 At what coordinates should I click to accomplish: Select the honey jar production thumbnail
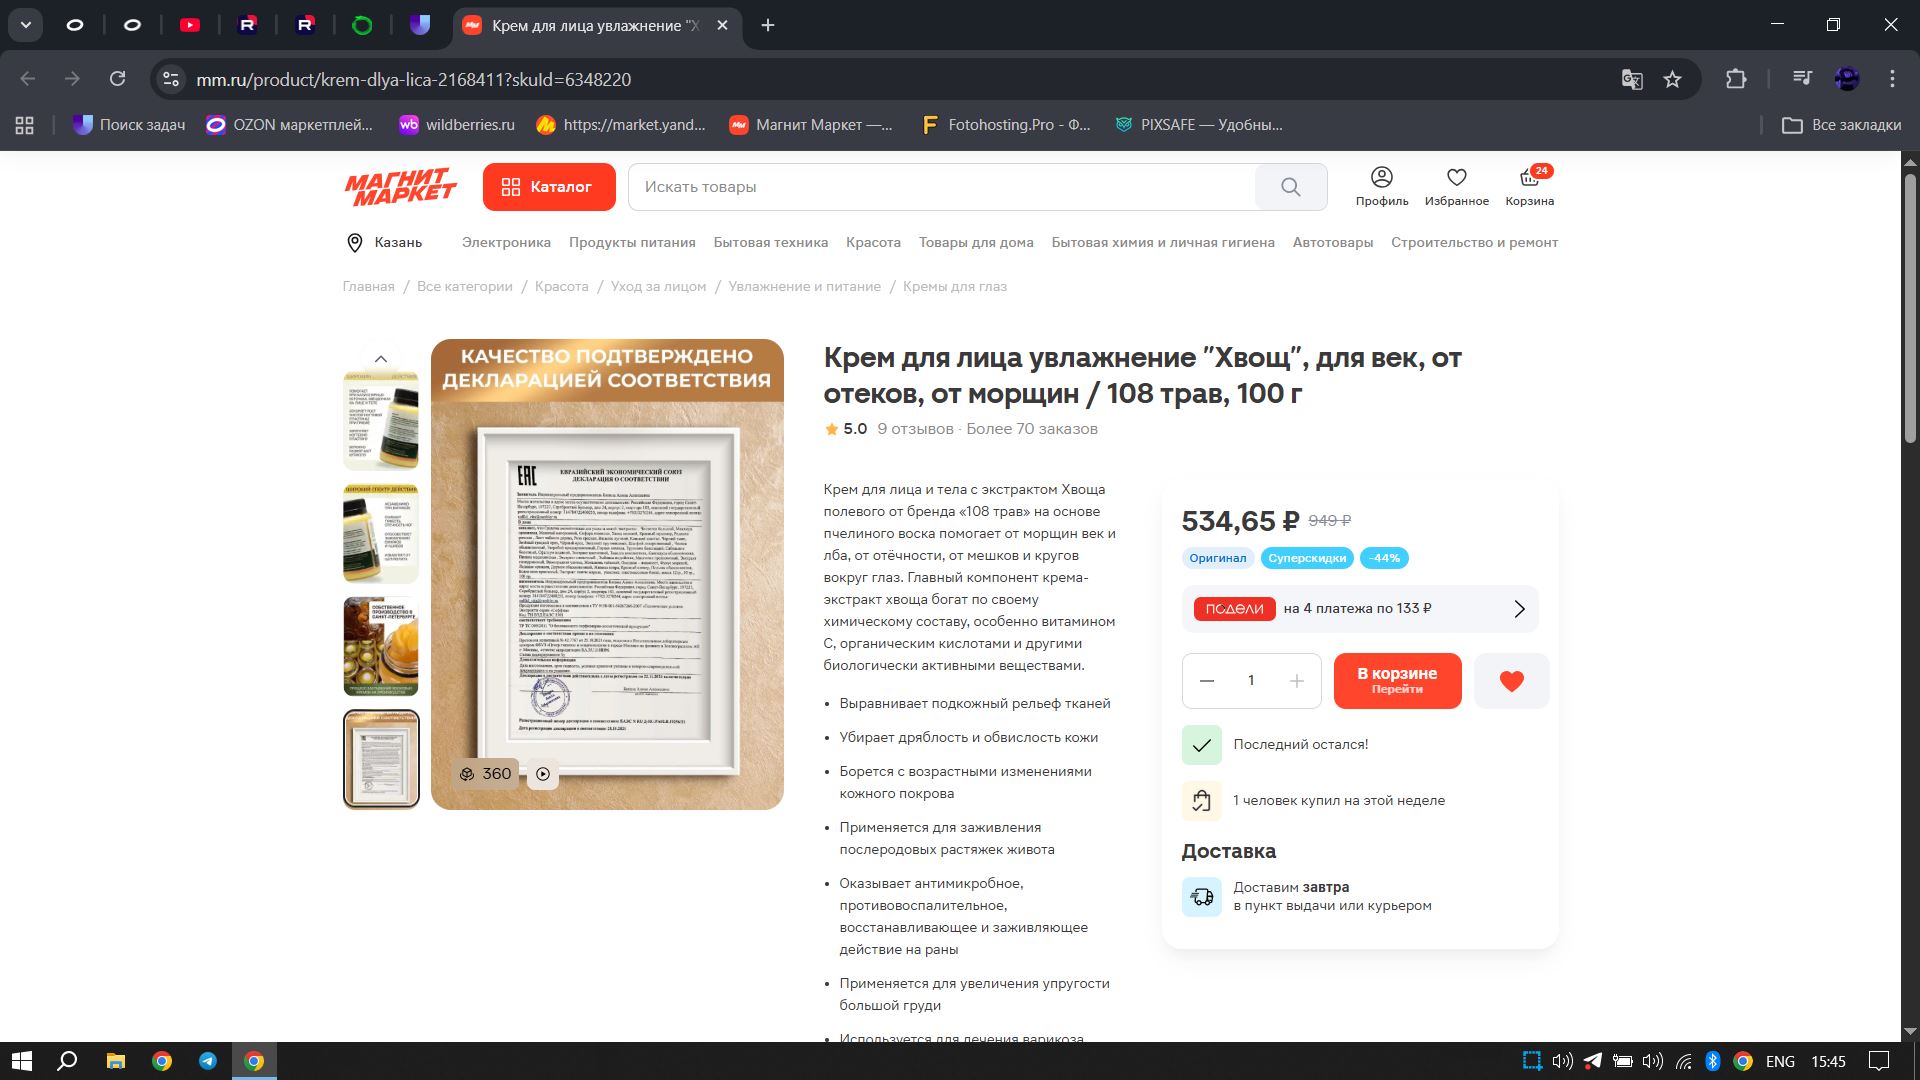(381, 646)
